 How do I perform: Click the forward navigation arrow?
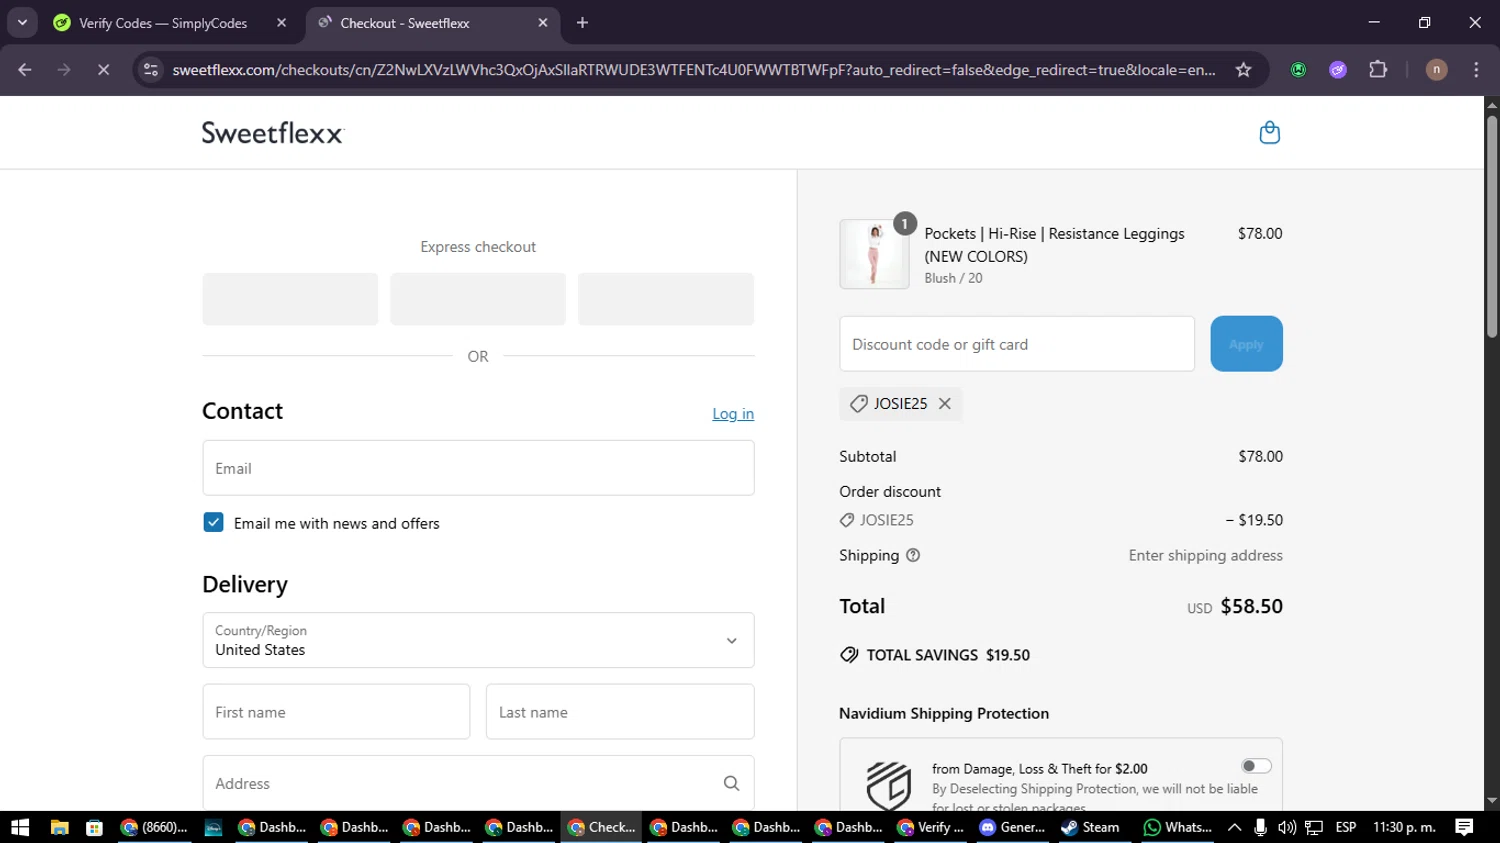tap(64, 70)
